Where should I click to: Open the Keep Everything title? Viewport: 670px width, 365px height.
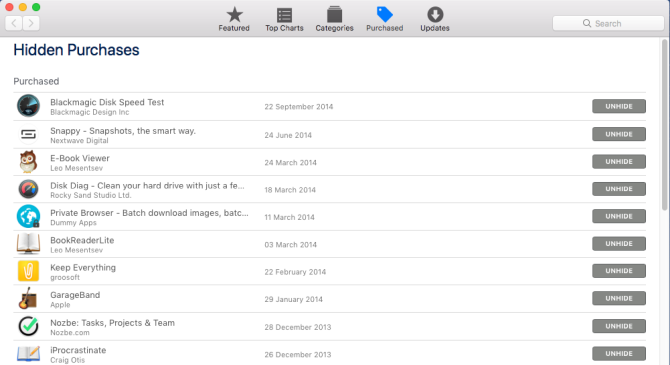(83, 268)
